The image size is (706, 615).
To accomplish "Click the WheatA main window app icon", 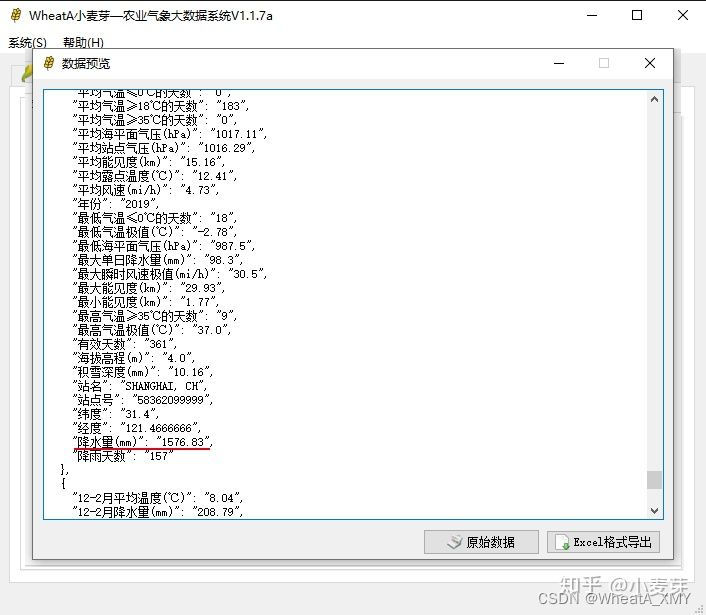I will [x=15, y=15].
